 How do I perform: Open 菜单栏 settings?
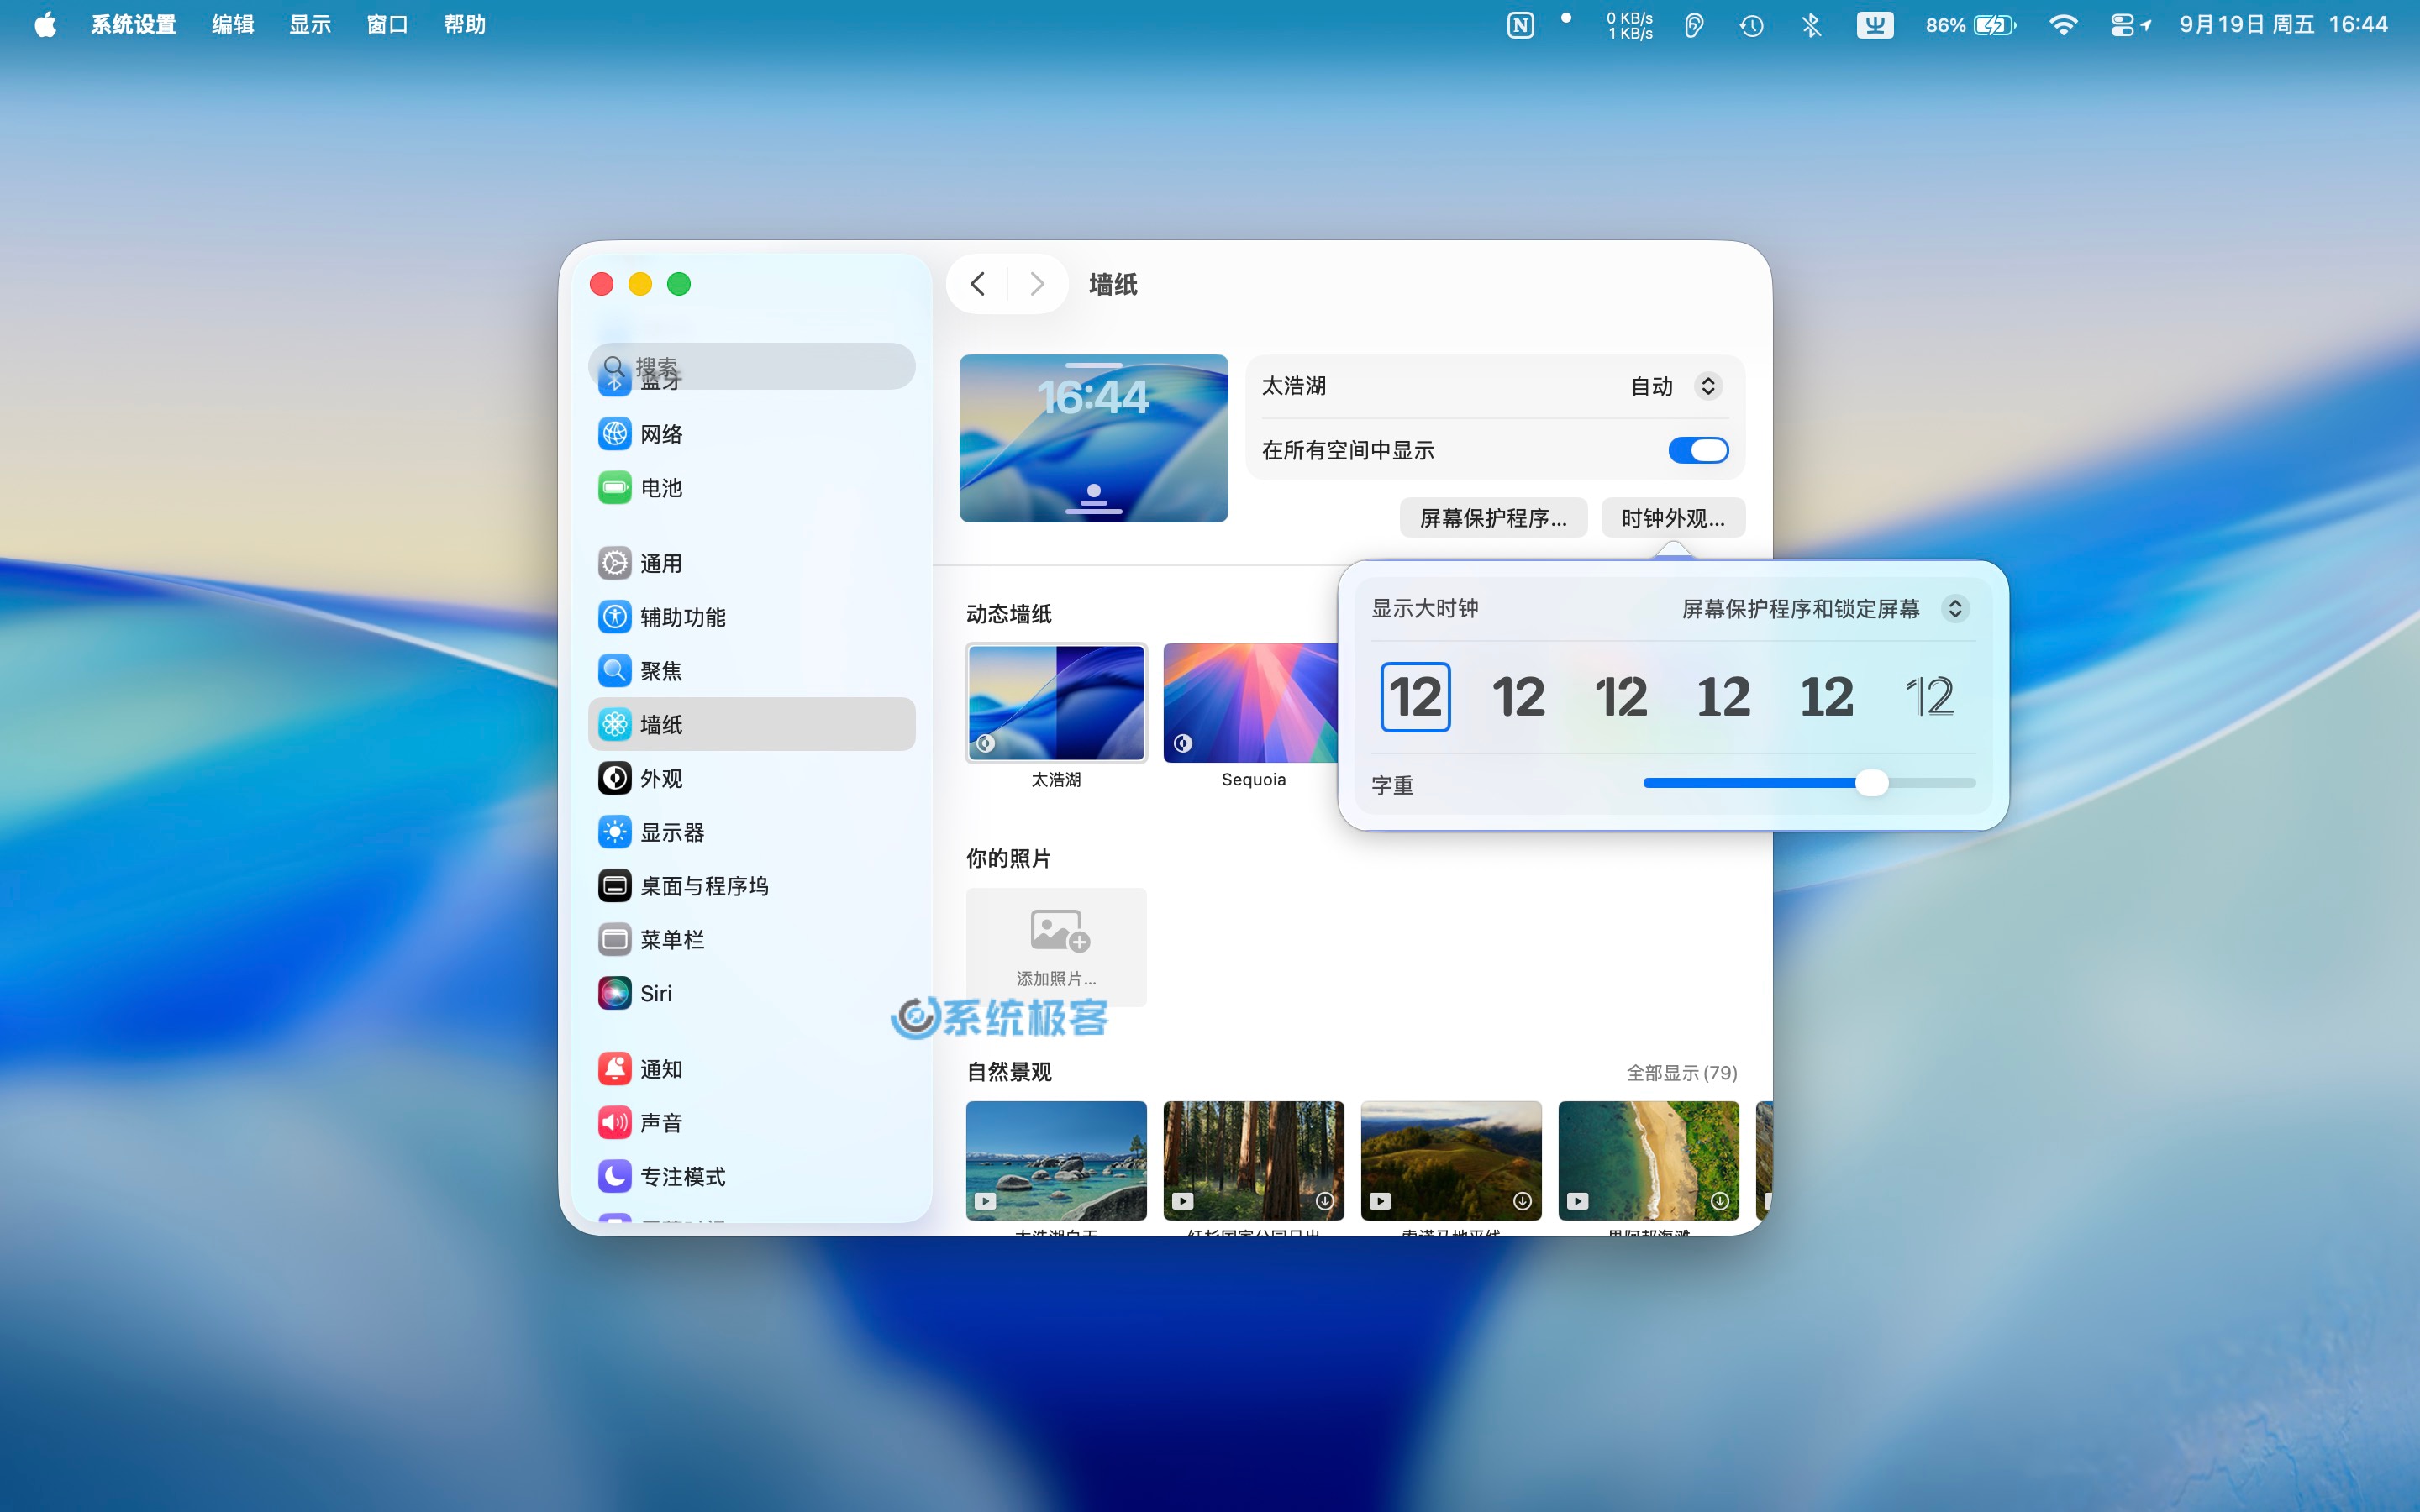pyautogui.click(x=751, y=940)
